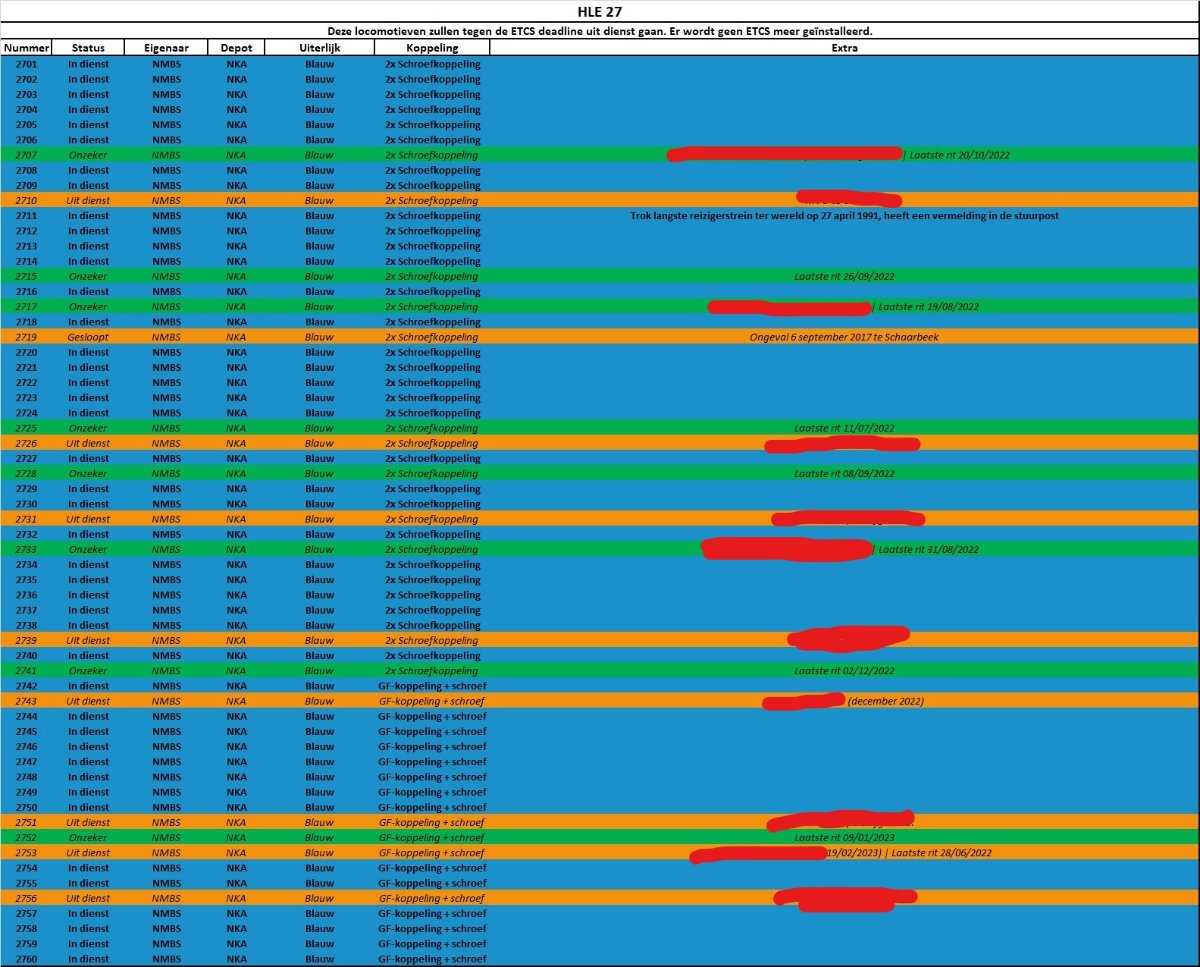
Task: Select the Uit dienst status of 2710
Action: tap(88, 200)
